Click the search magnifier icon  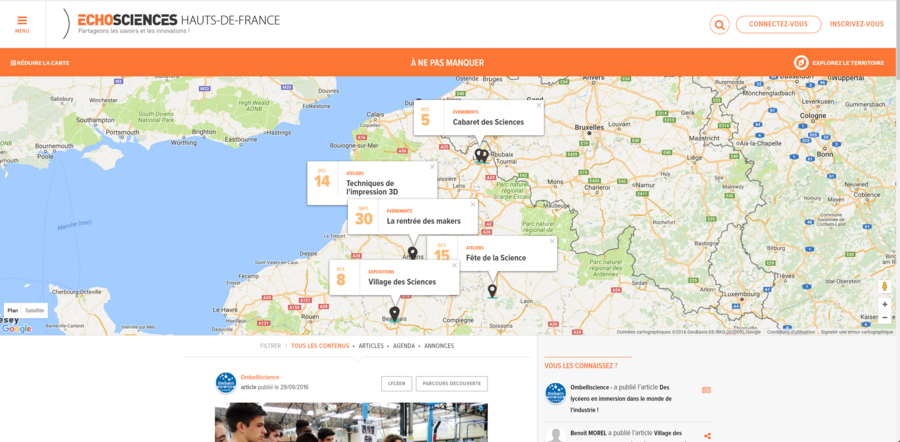point(719,25)
